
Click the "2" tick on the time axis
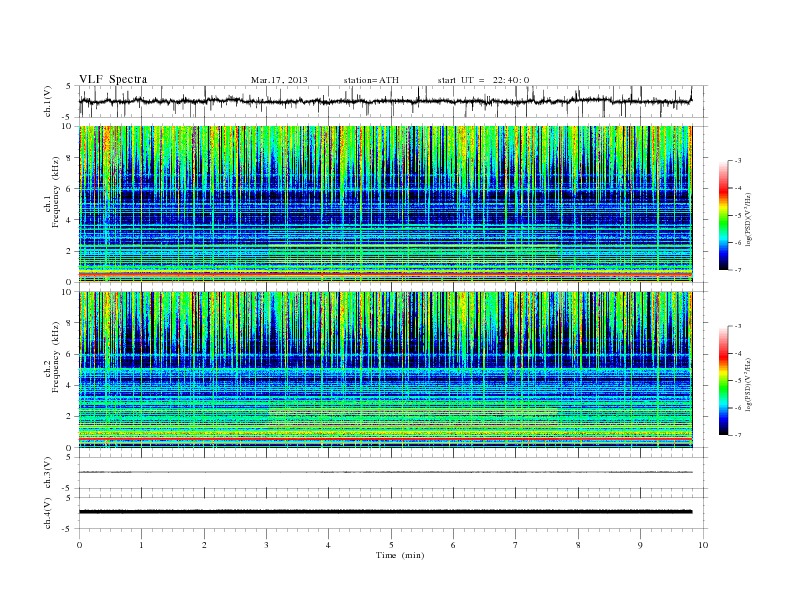(204, 545)
